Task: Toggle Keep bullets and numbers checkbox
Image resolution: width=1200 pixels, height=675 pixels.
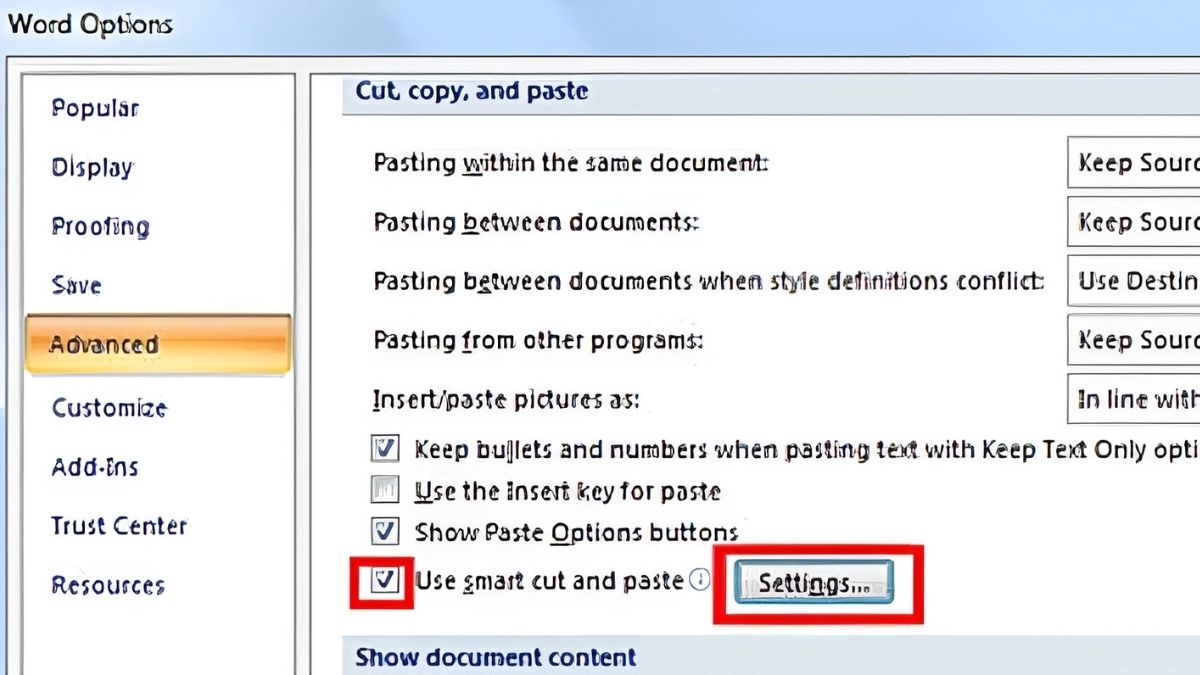Action: pos(385,449)
